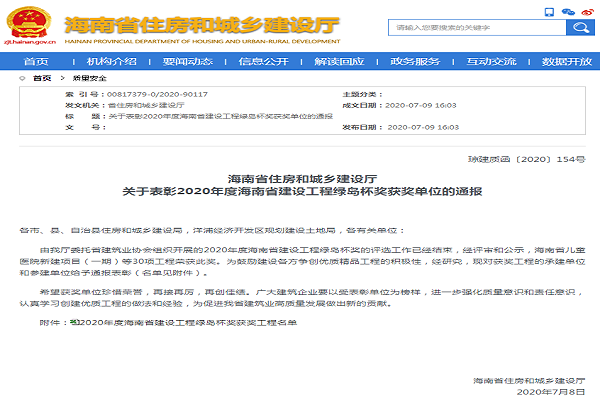Select 信息公开 in the navigation bar
The height and width of the screenshot is (400, 600).
pyautogui.click(x=263, y=61)
